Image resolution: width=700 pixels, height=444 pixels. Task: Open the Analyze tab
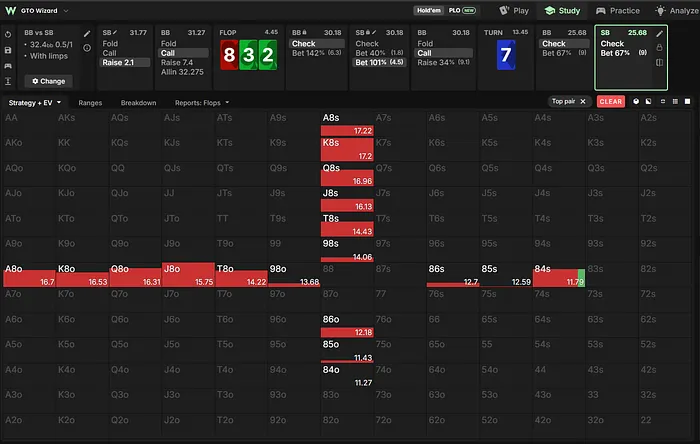point(677,11)
